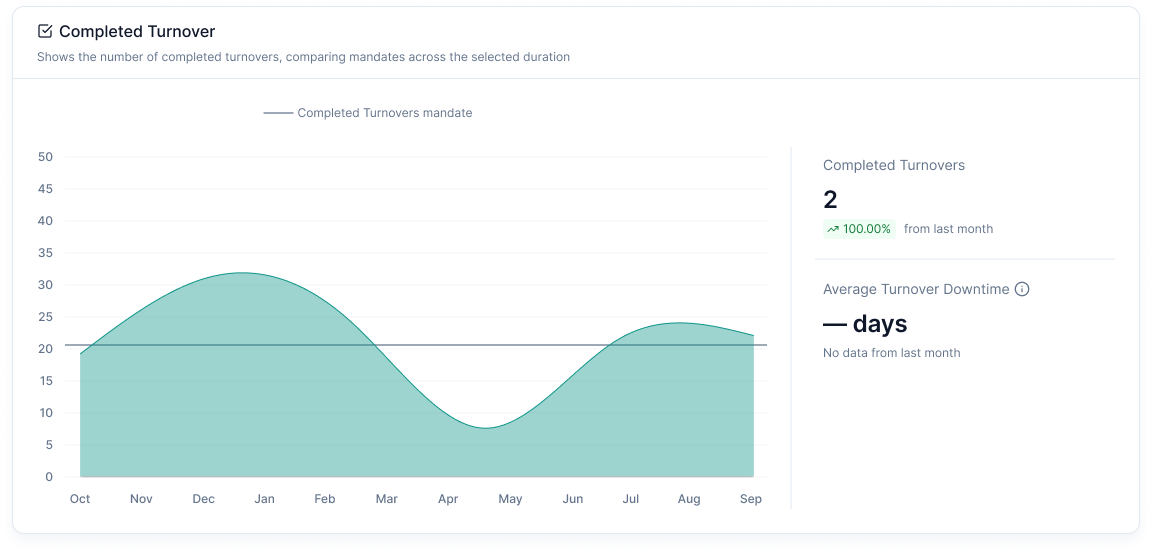Click the 50 value on the y-axis
Screen dimensions: 1152x552
pos(45,157)
